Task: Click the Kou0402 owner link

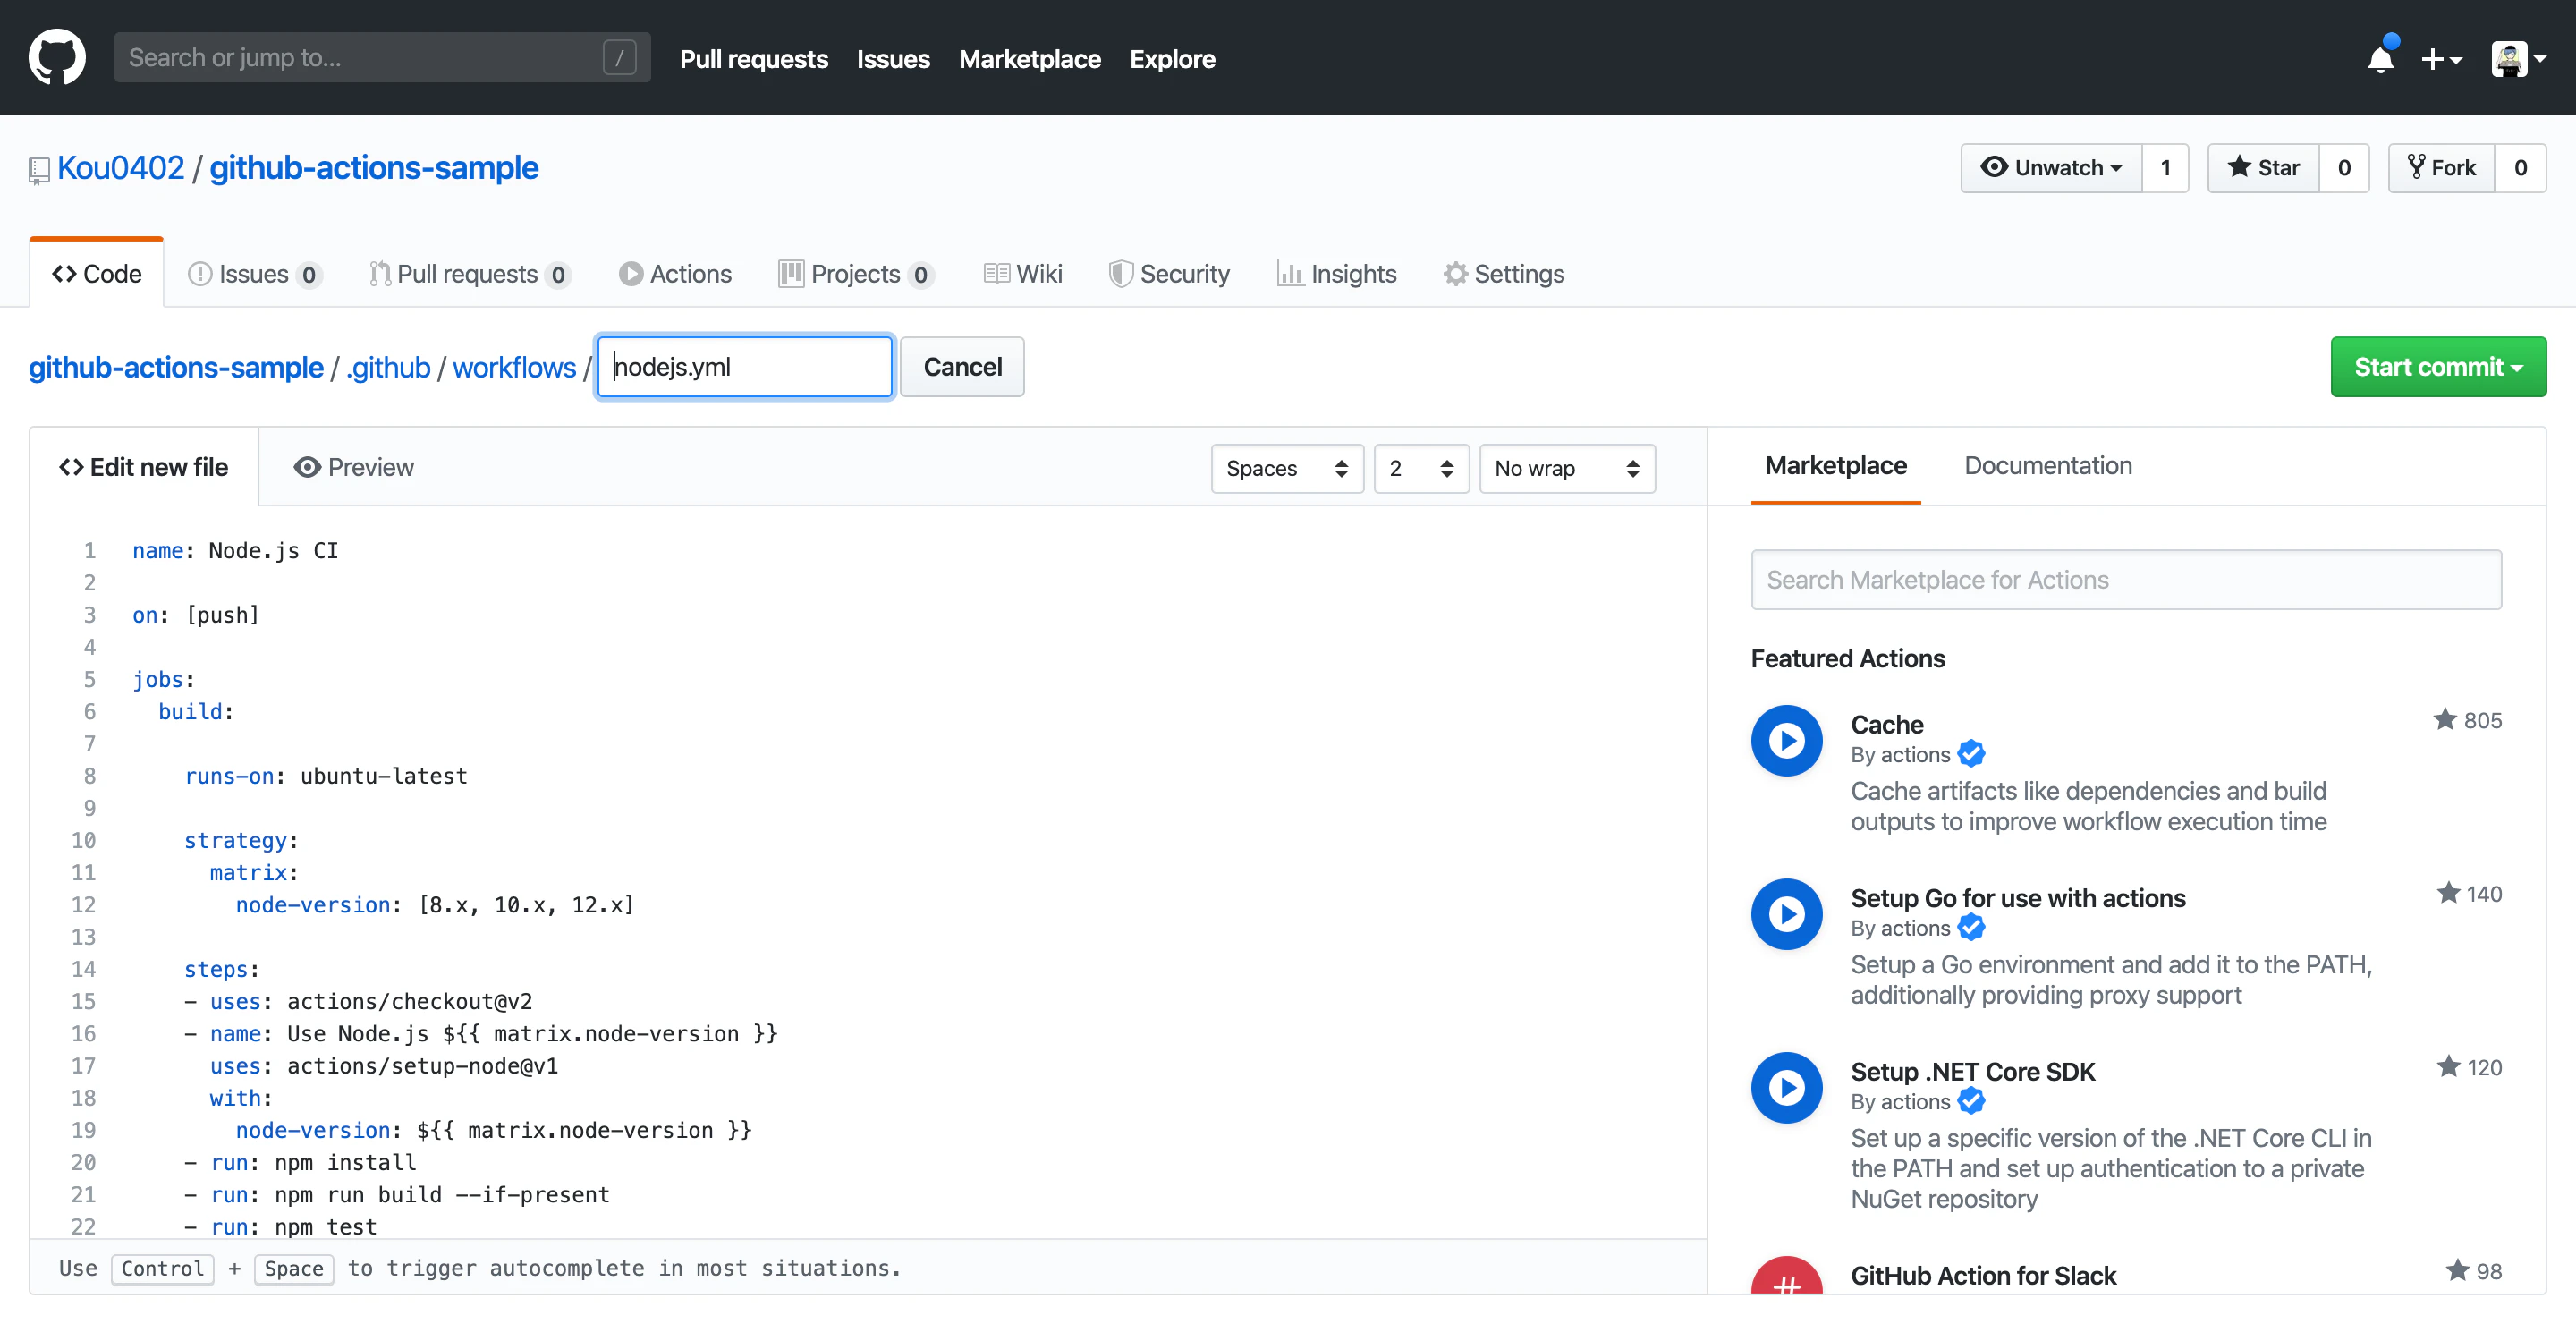Action: [121, 168]
